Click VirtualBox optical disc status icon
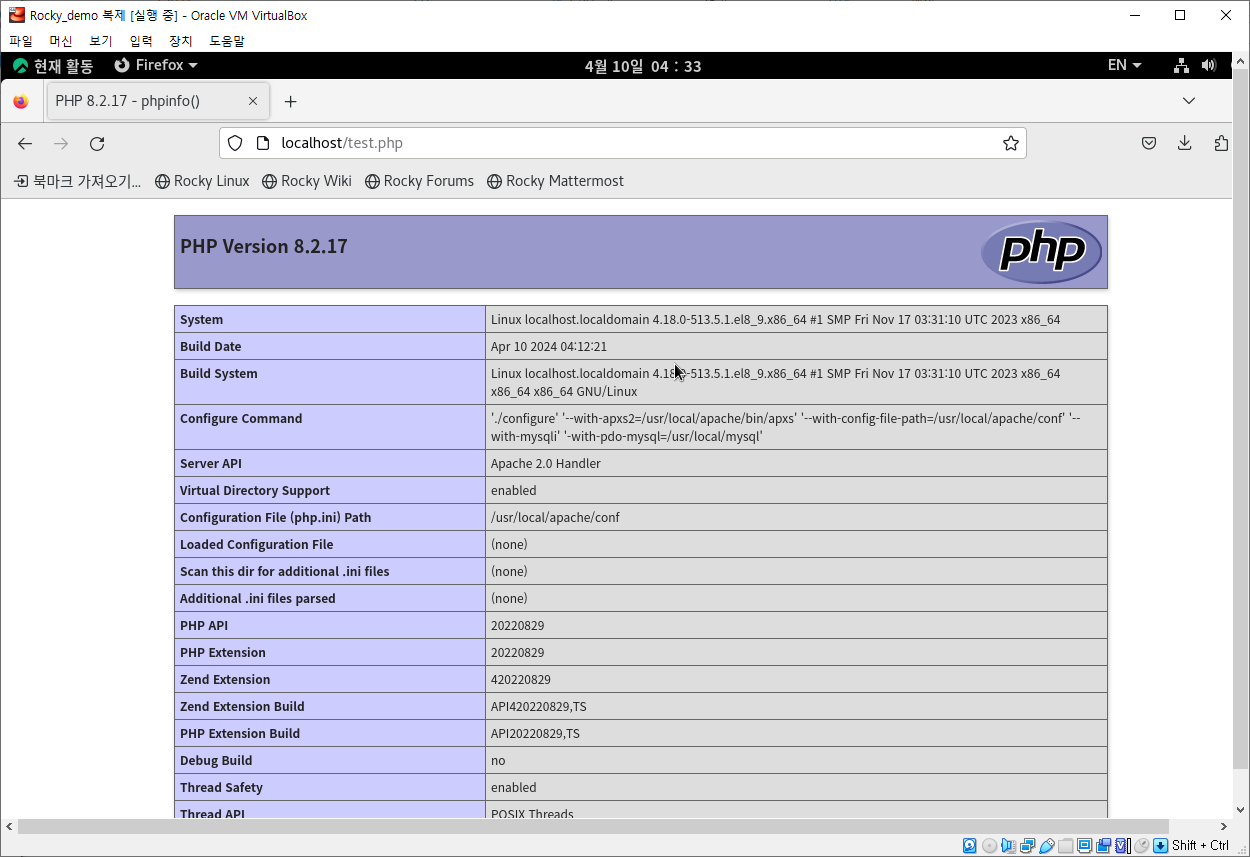The height and width of the screenshot is (857, 1250). click(989, 846)
